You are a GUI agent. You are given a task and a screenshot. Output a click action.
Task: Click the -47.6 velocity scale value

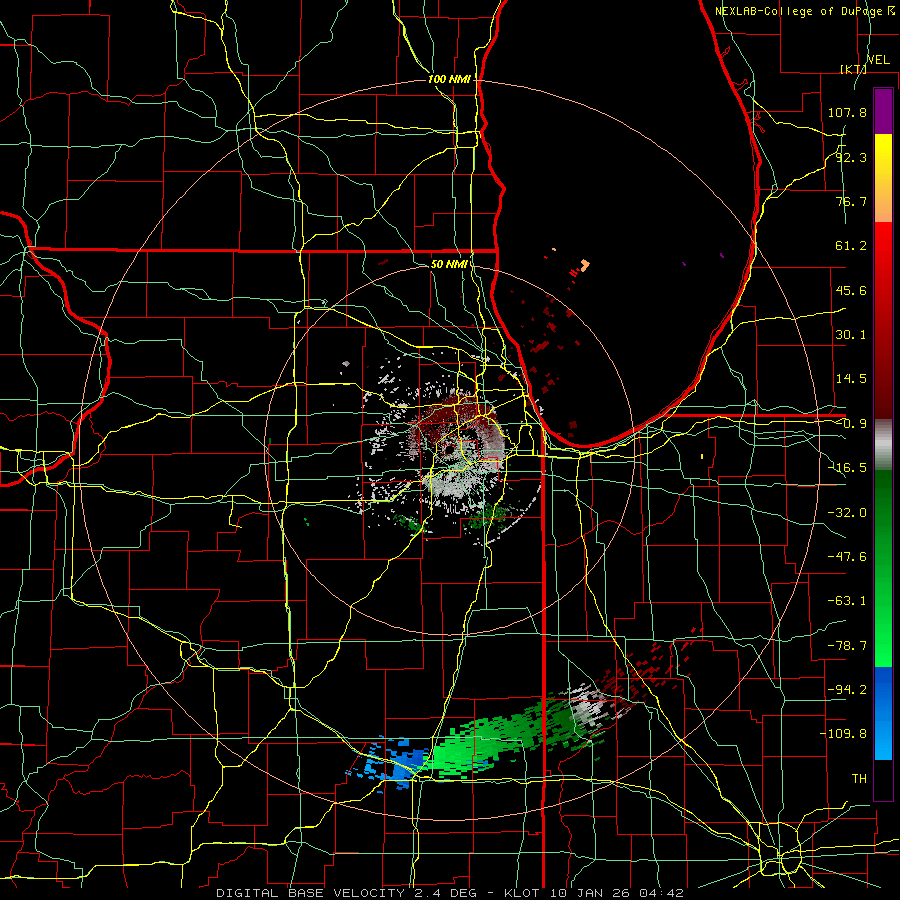coord(847,557)
